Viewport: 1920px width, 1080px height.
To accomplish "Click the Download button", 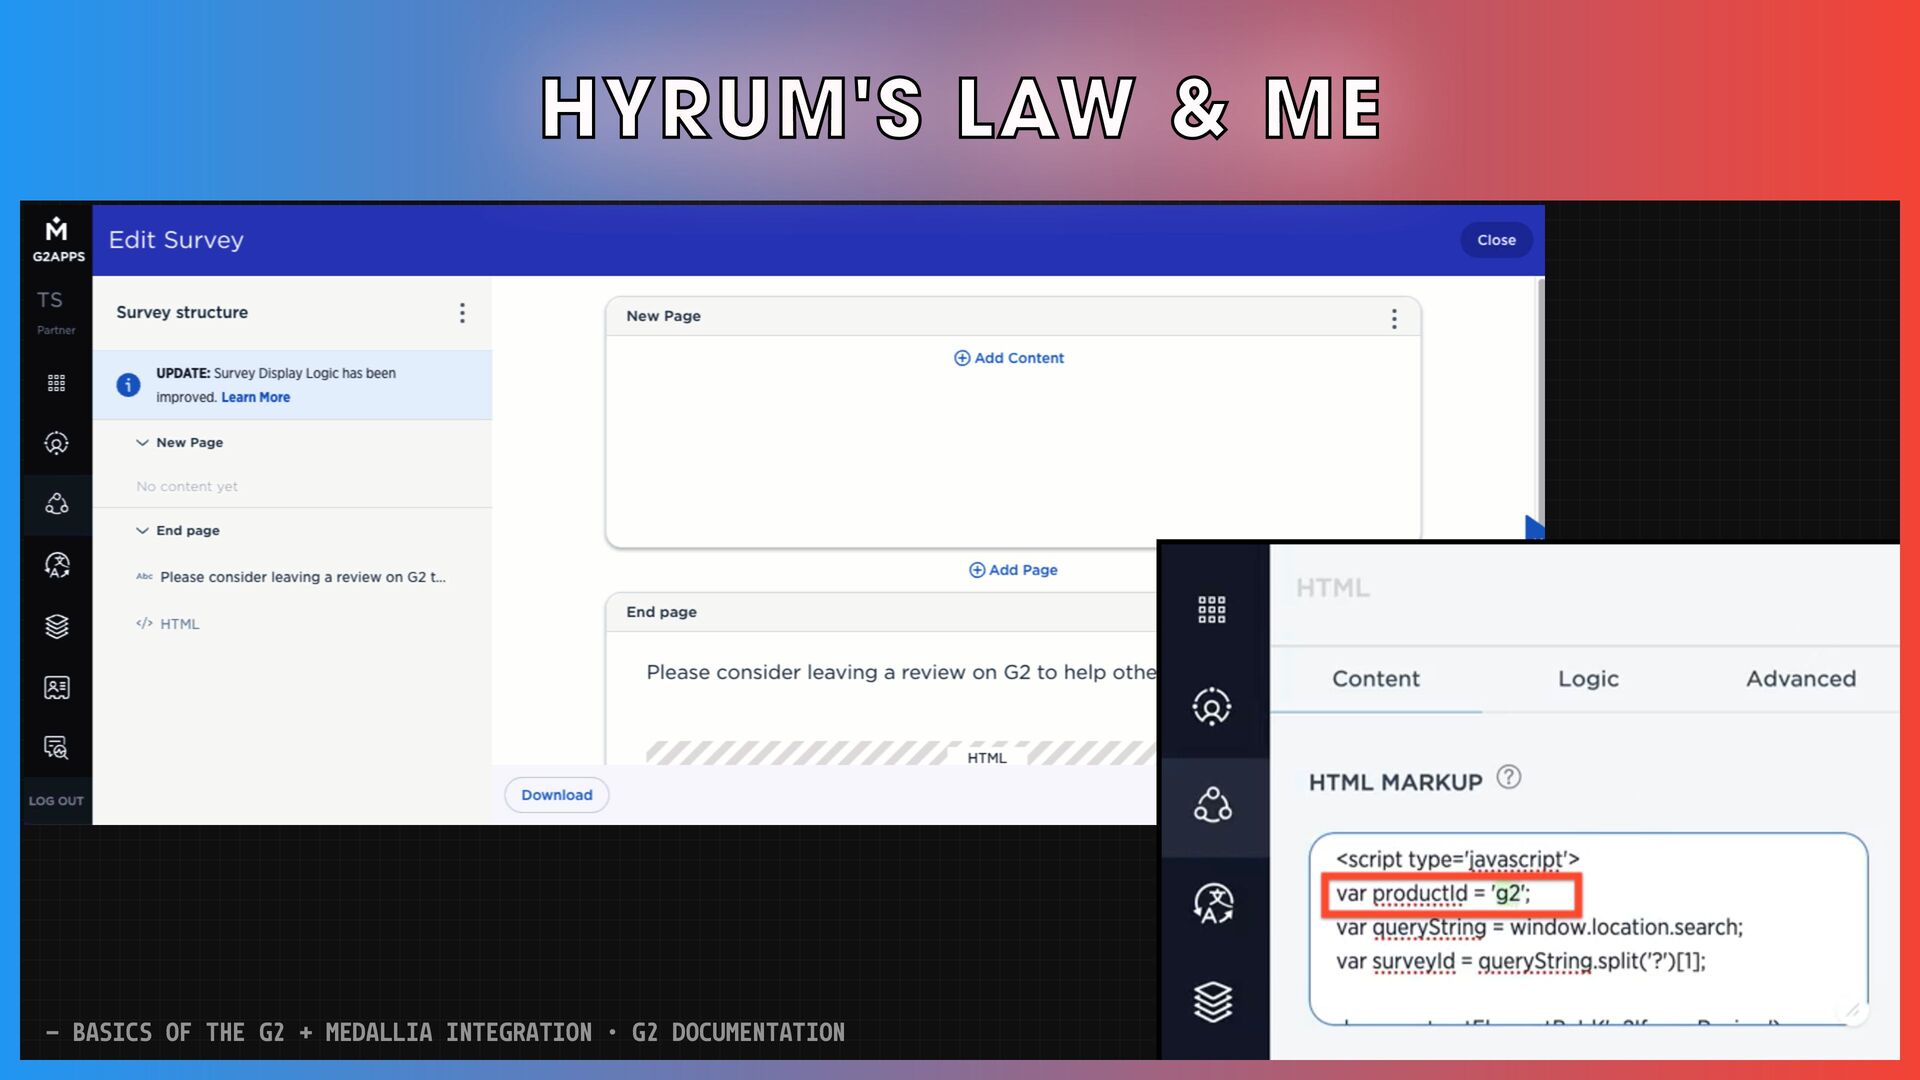I will pyautogui.click(x=556, y=795).
